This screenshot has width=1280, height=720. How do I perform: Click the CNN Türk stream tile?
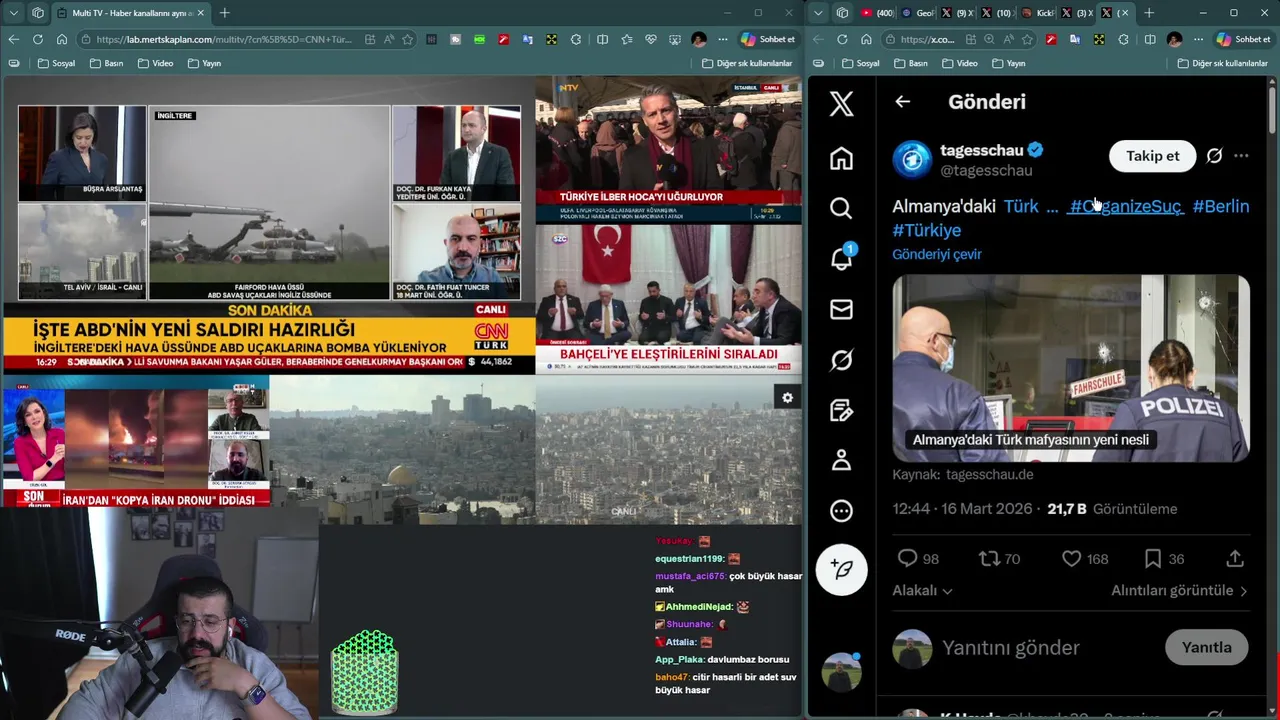pos(269,226)
